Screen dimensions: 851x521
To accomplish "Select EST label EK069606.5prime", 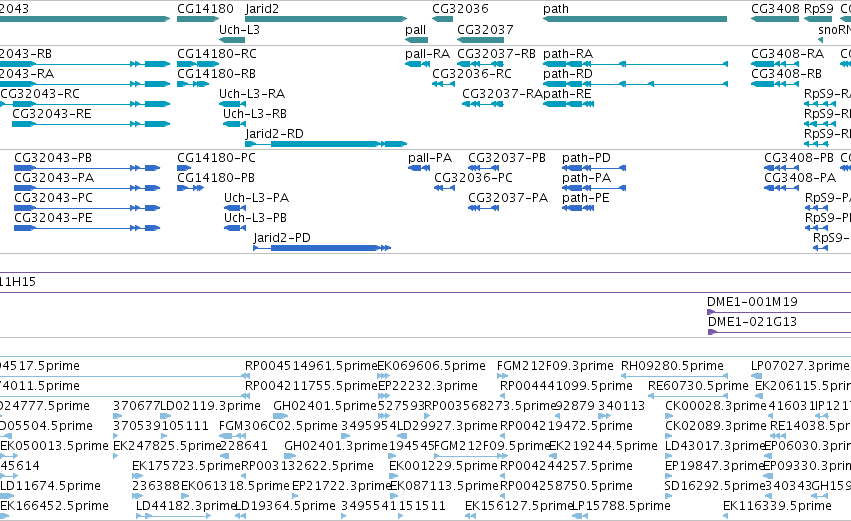I will pyautogui.click(x=431, y=366).
